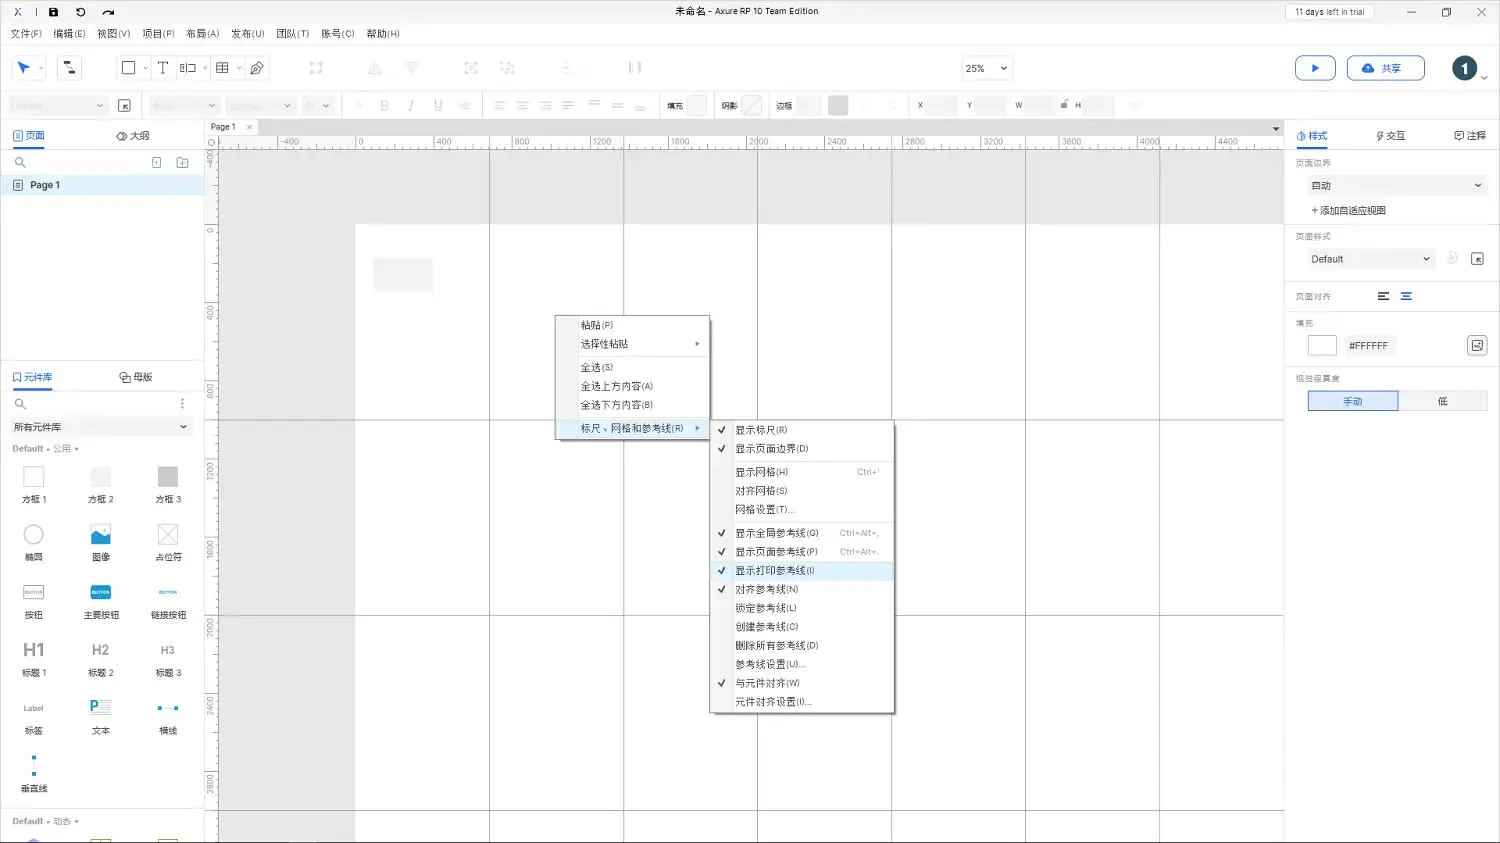The image size is (1500, 843).
Task: Click the 共享 share button
Action: [x=1385, y=68]
